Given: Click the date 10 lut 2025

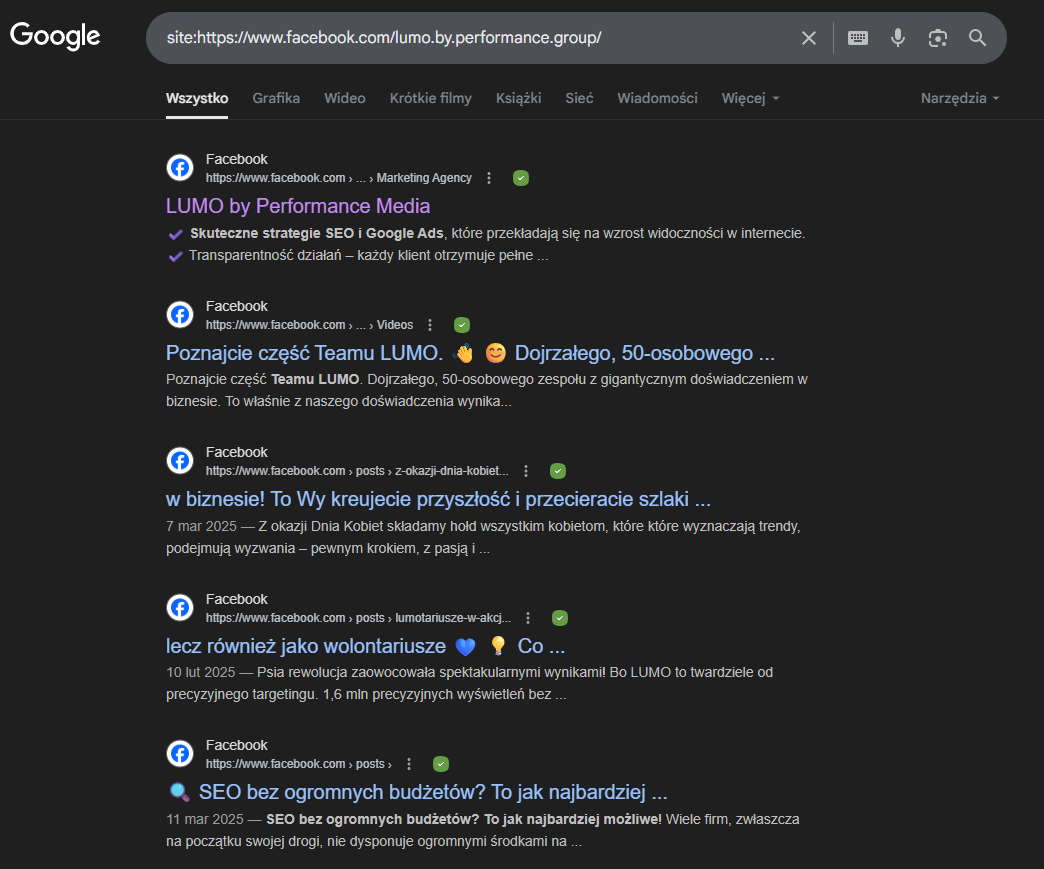Looking at the screenshot, I should tap(200, 673).
